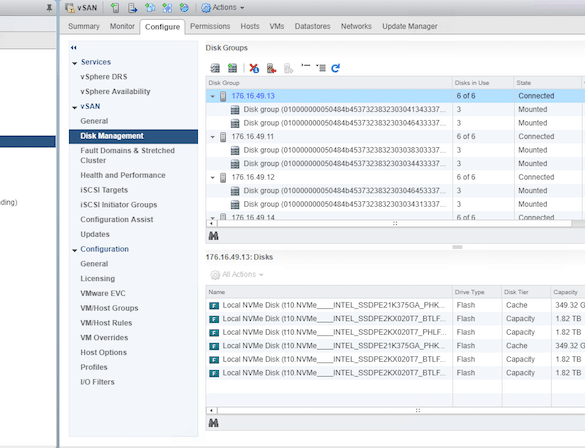Collapse host 176.16.49.14 row
Image resolution: width=585 pixels, height=448 pixels.
[x=212, y=217]
